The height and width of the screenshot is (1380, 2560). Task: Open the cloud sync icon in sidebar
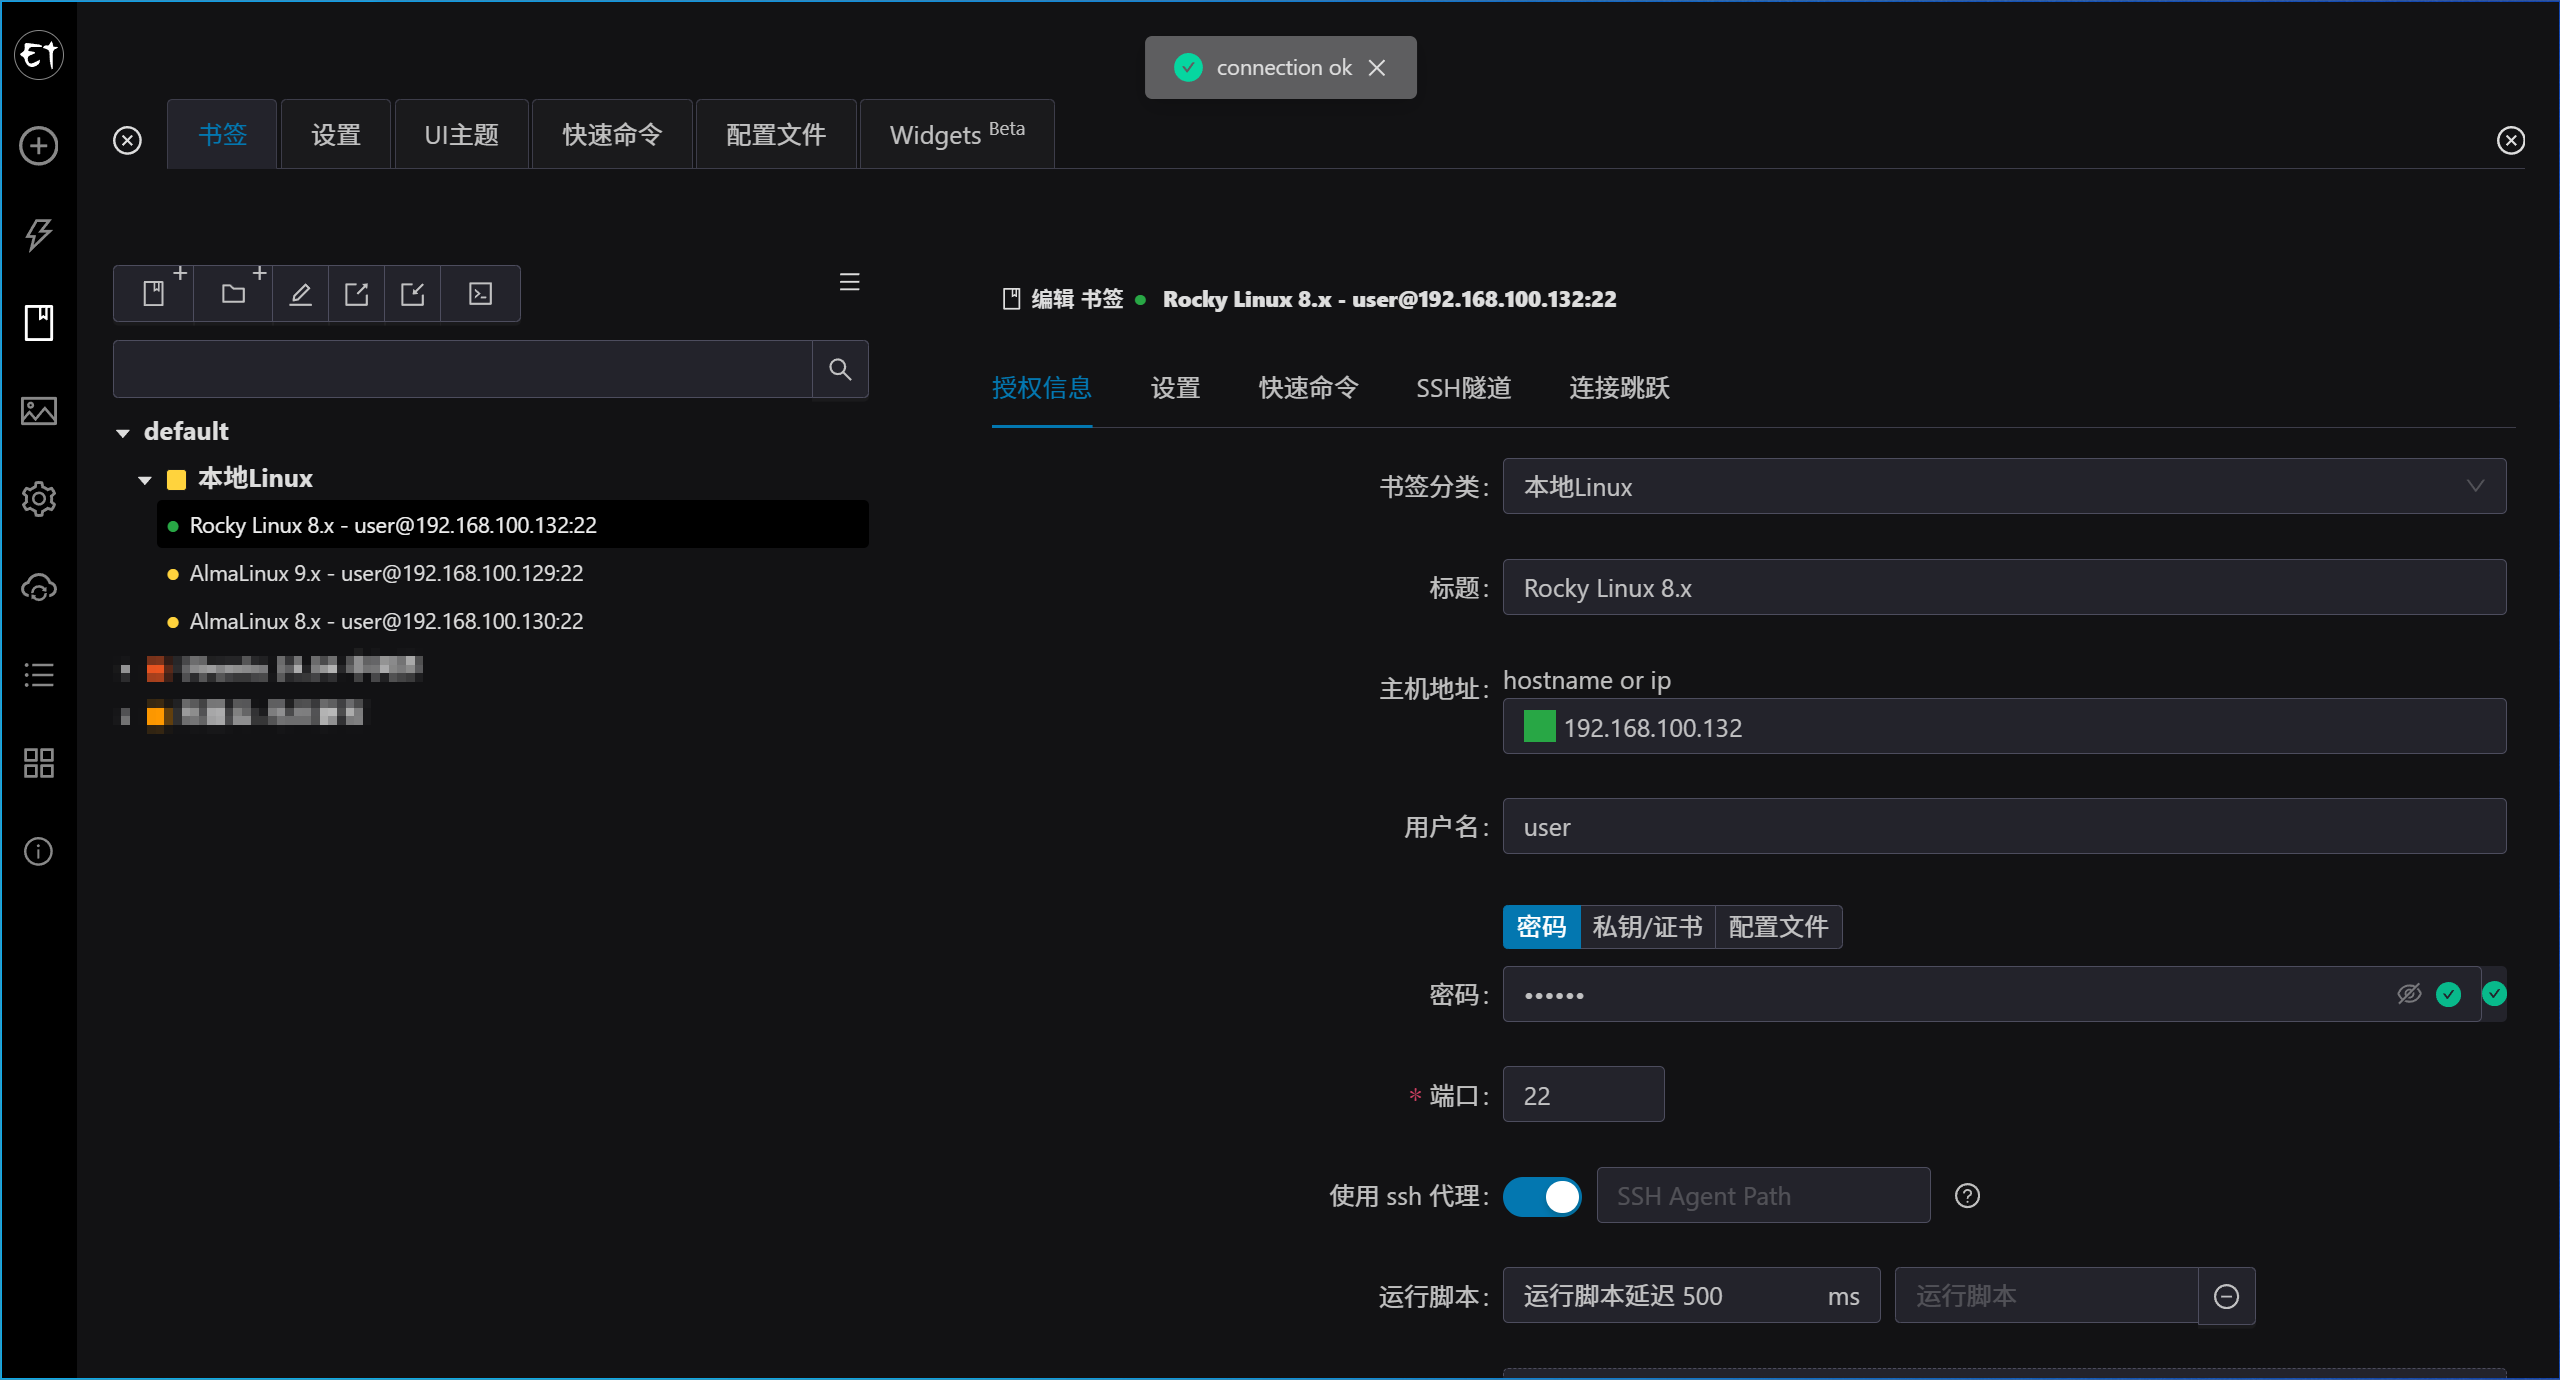[39, 587]
